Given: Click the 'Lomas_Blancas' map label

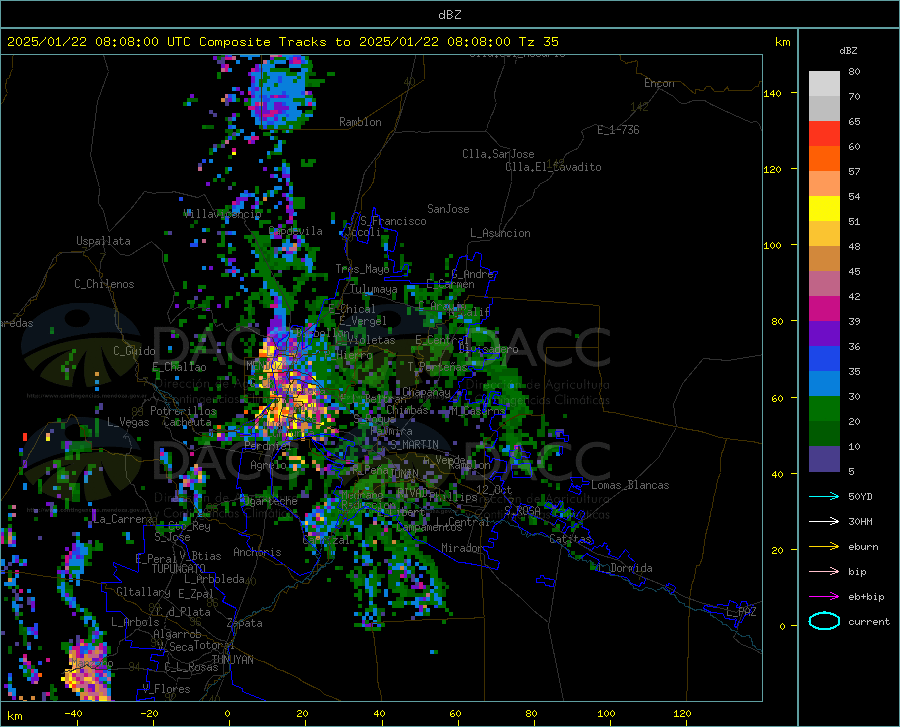Looking at the screenshot, I should 630,485.
